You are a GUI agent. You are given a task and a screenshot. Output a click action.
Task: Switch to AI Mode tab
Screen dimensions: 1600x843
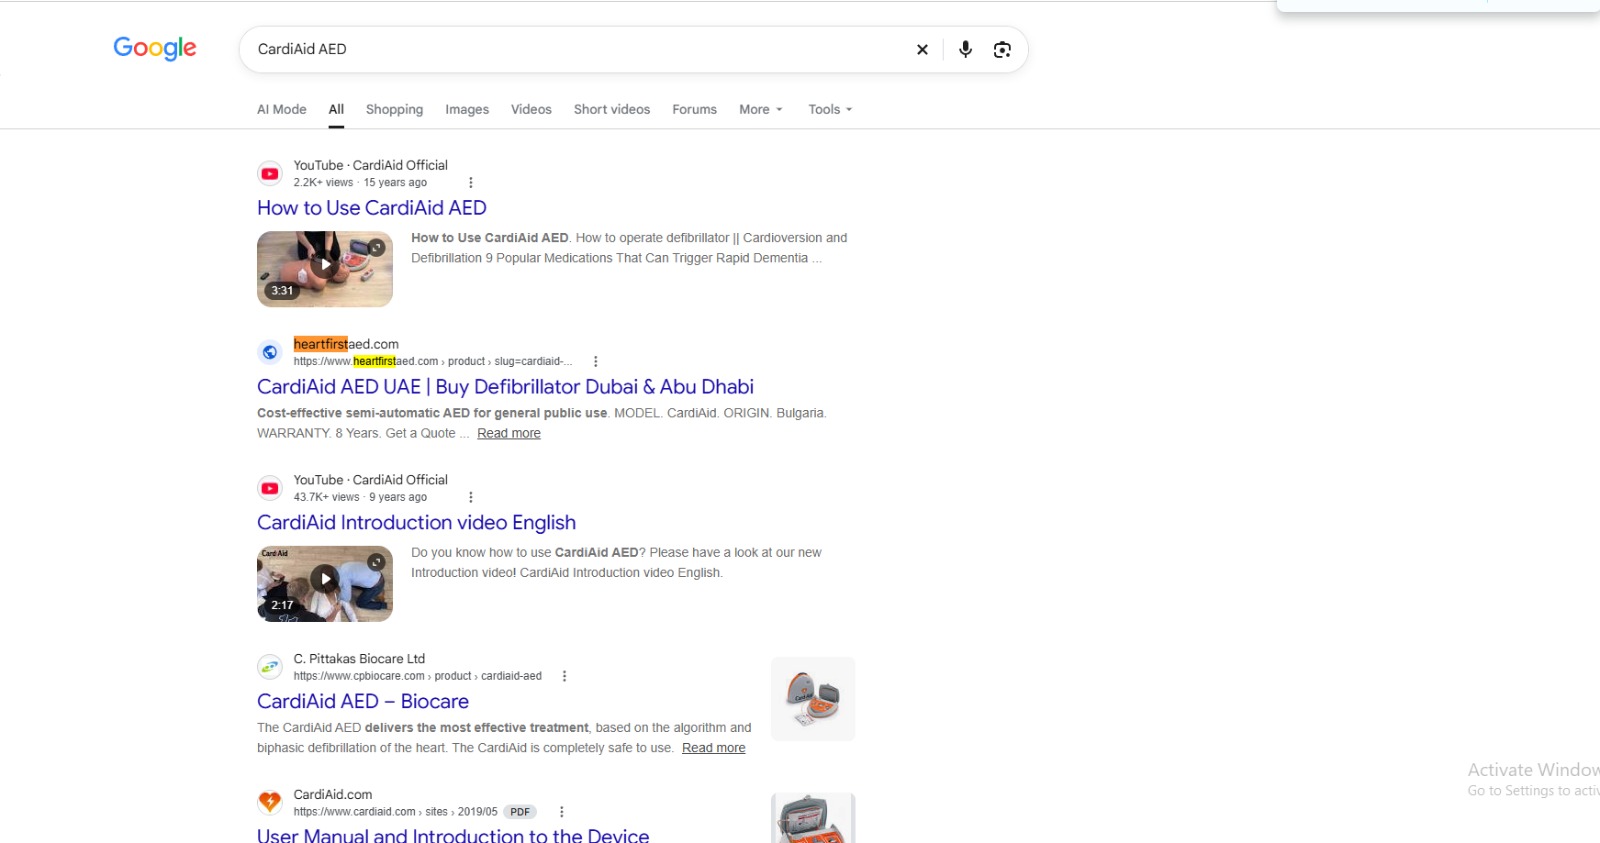click(282, 109)
